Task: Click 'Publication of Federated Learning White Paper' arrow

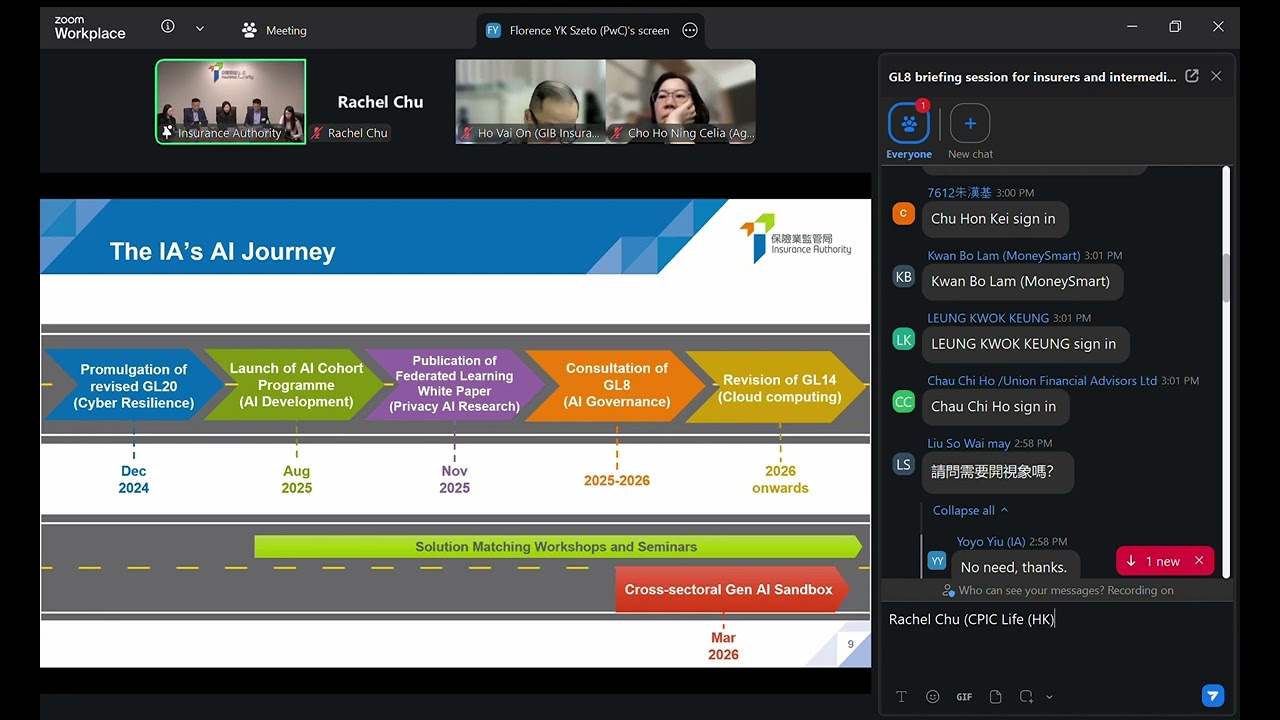Action: (x=455, y=385)
